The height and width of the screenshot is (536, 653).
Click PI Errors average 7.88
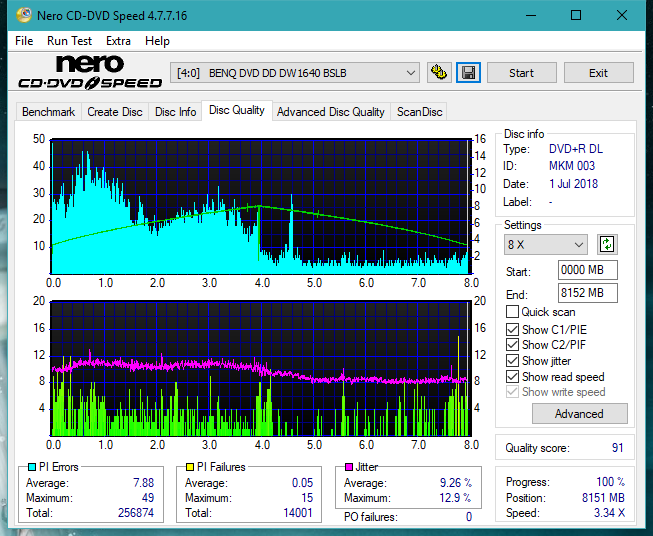(144, 483)
